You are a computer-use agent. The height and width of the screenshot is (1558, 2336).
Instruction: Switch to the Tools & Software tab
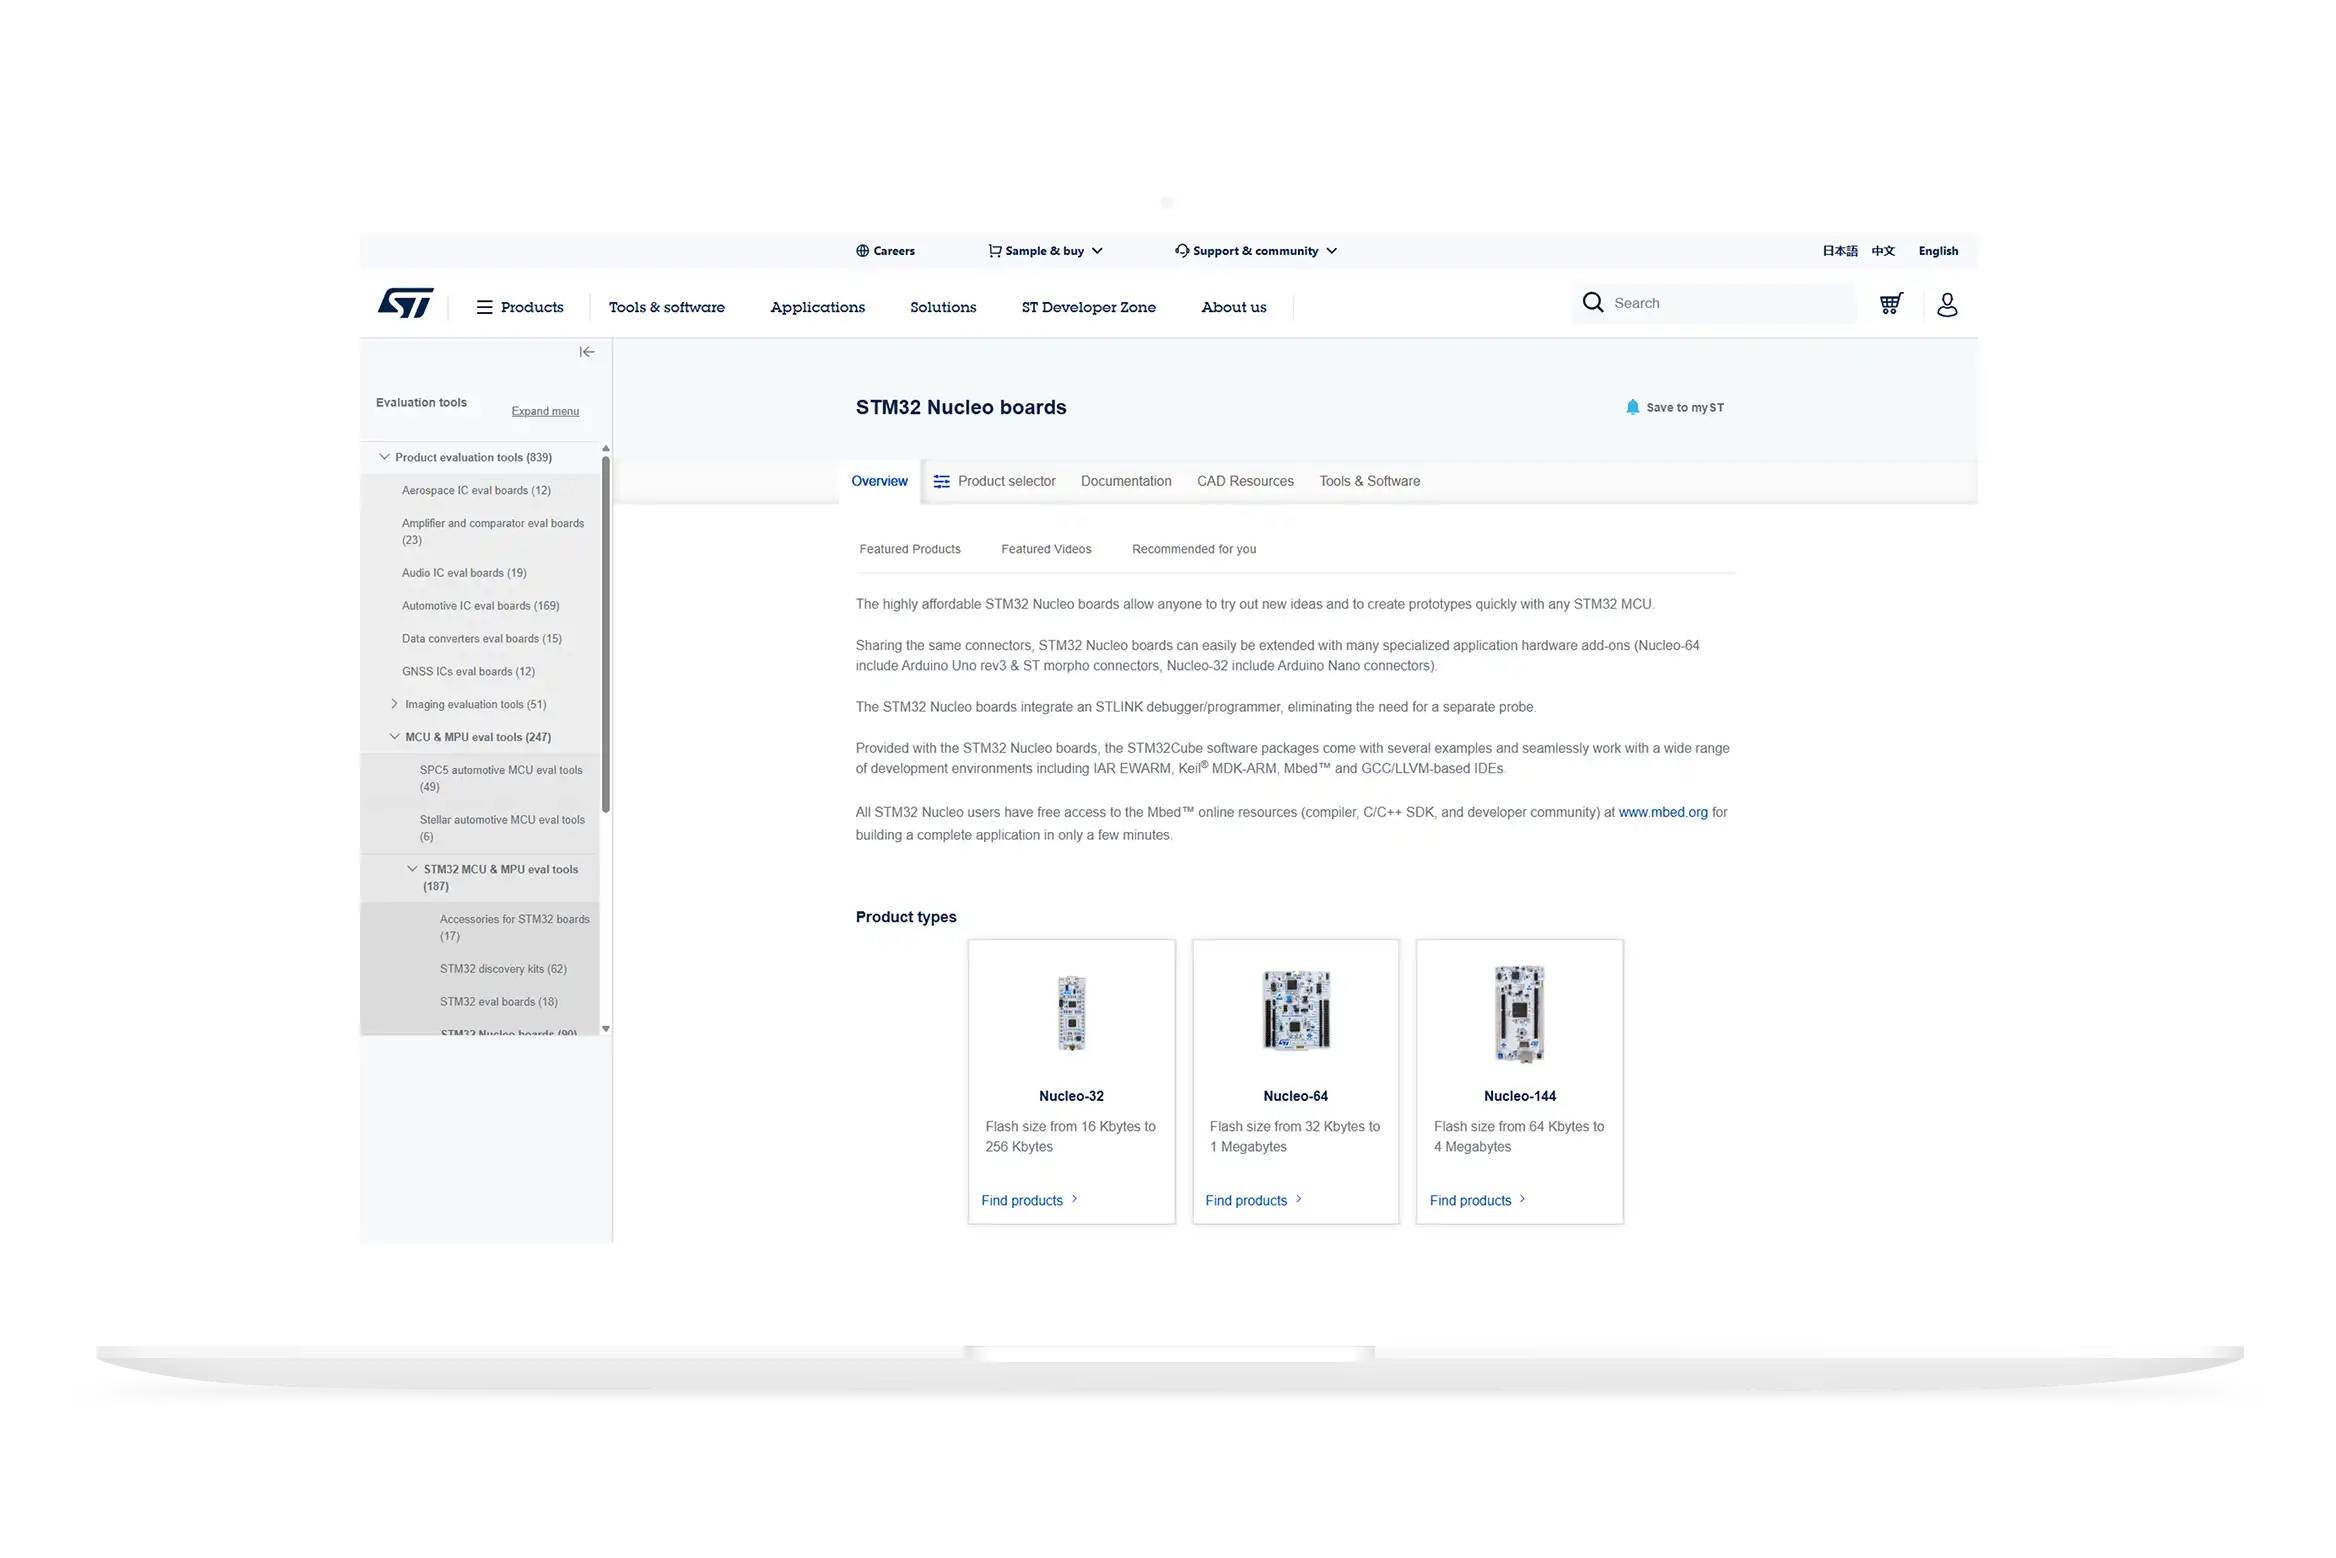coord(1369,481)
